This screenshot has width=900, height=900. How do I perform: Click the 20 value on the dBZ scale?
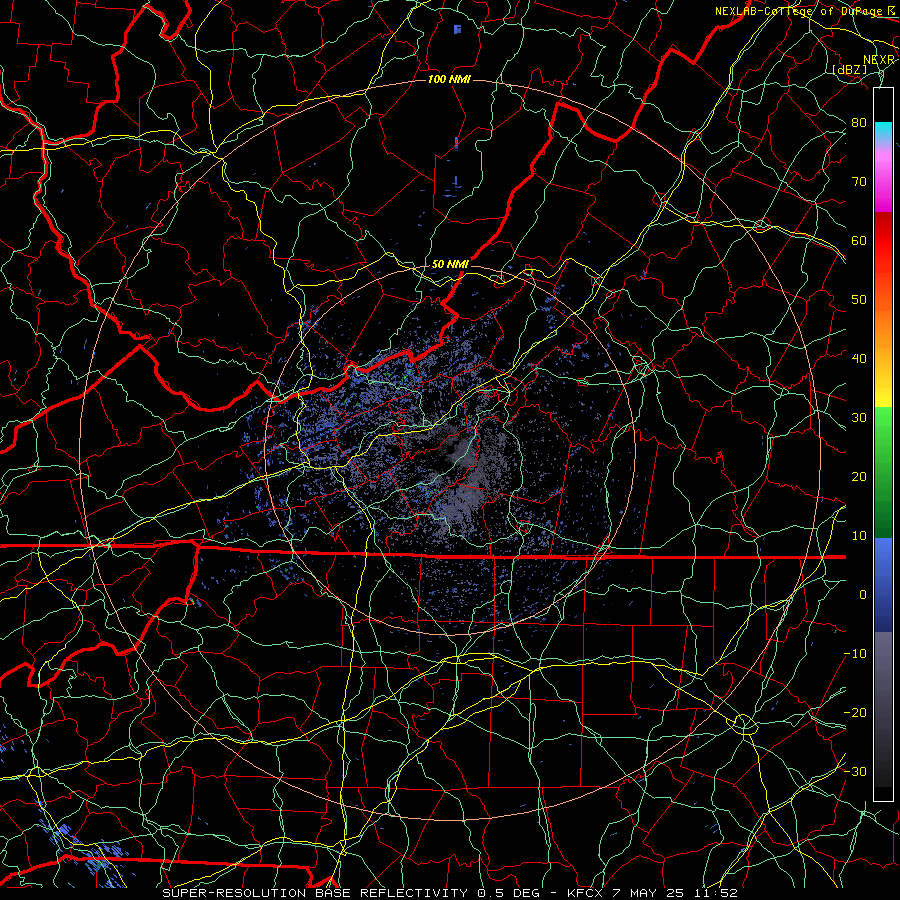859,476
